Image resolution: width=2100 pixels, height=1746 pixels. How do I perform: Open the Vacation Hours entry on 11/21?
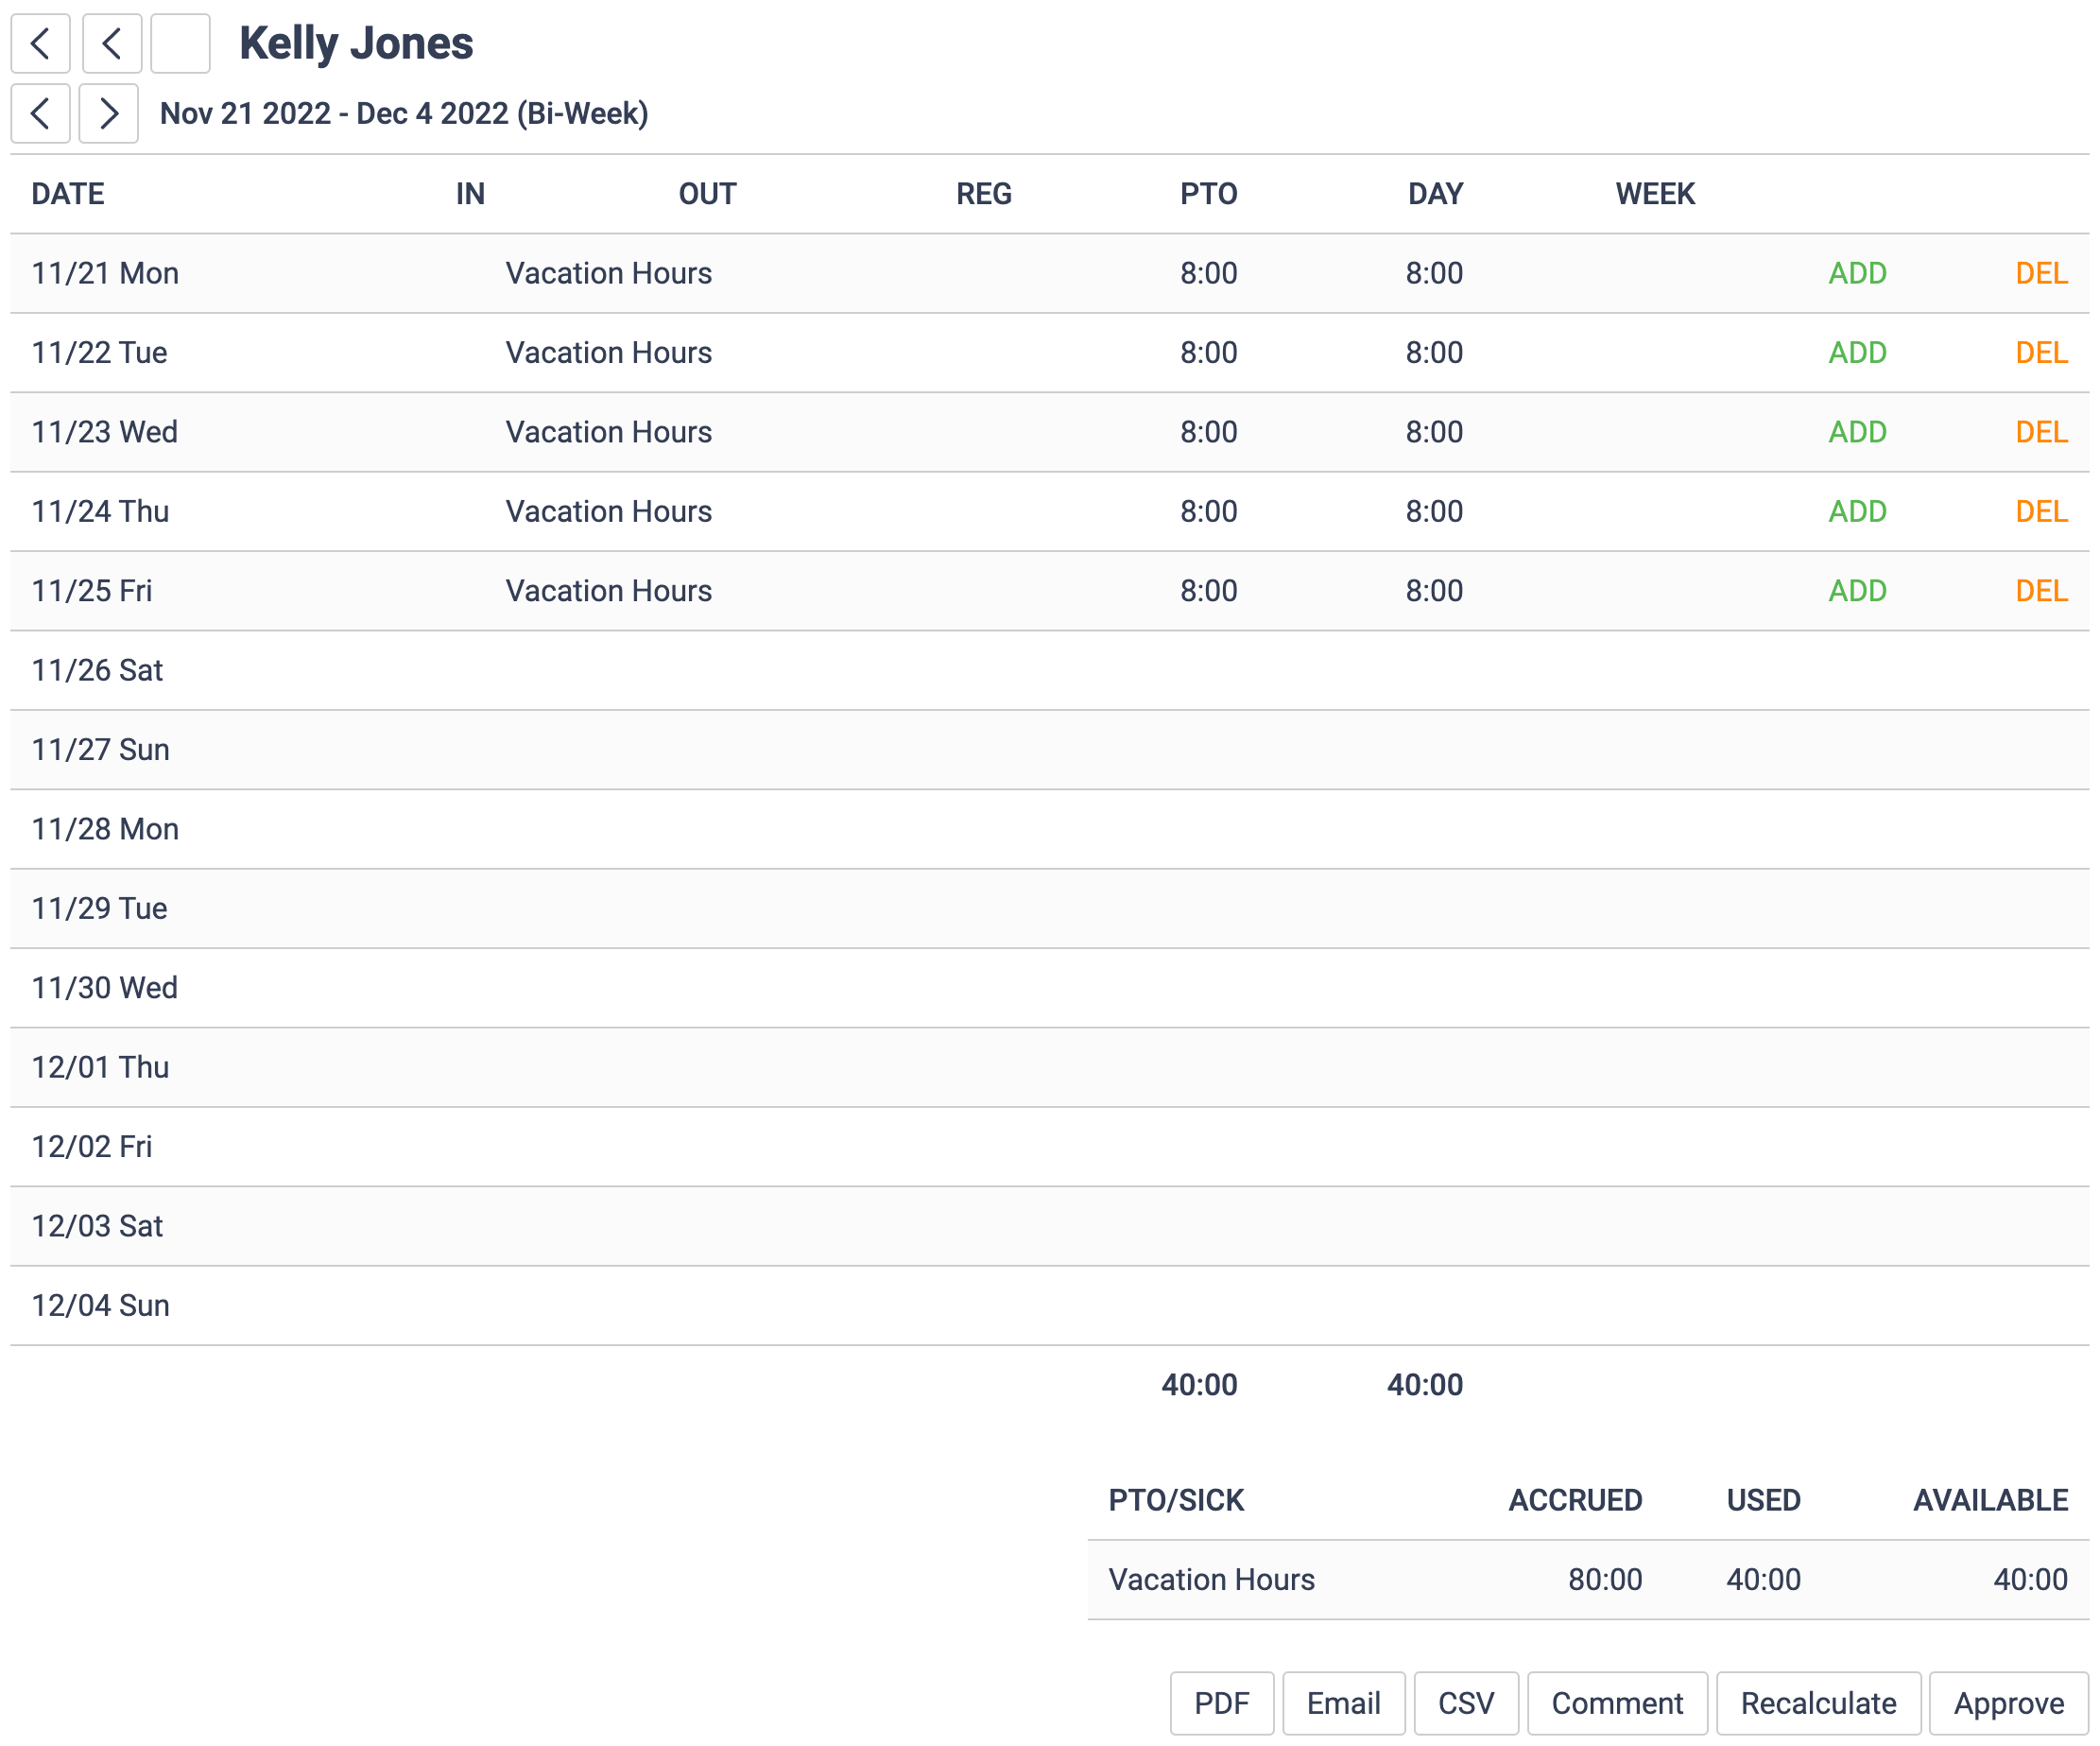coord(608,273)
